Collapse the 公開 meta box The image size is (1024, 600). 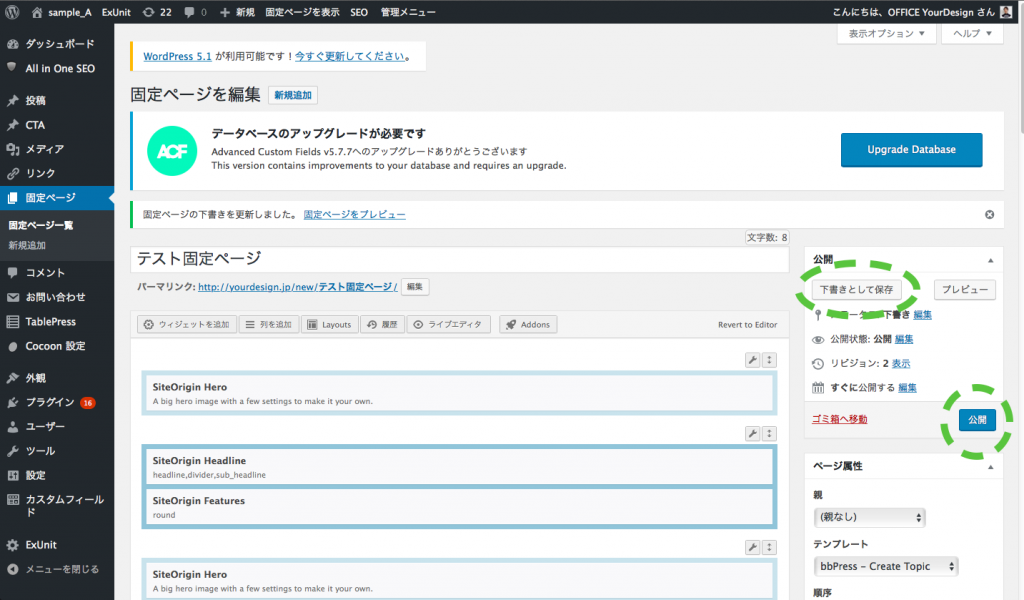pyautogui.click(x=990, y=259)
